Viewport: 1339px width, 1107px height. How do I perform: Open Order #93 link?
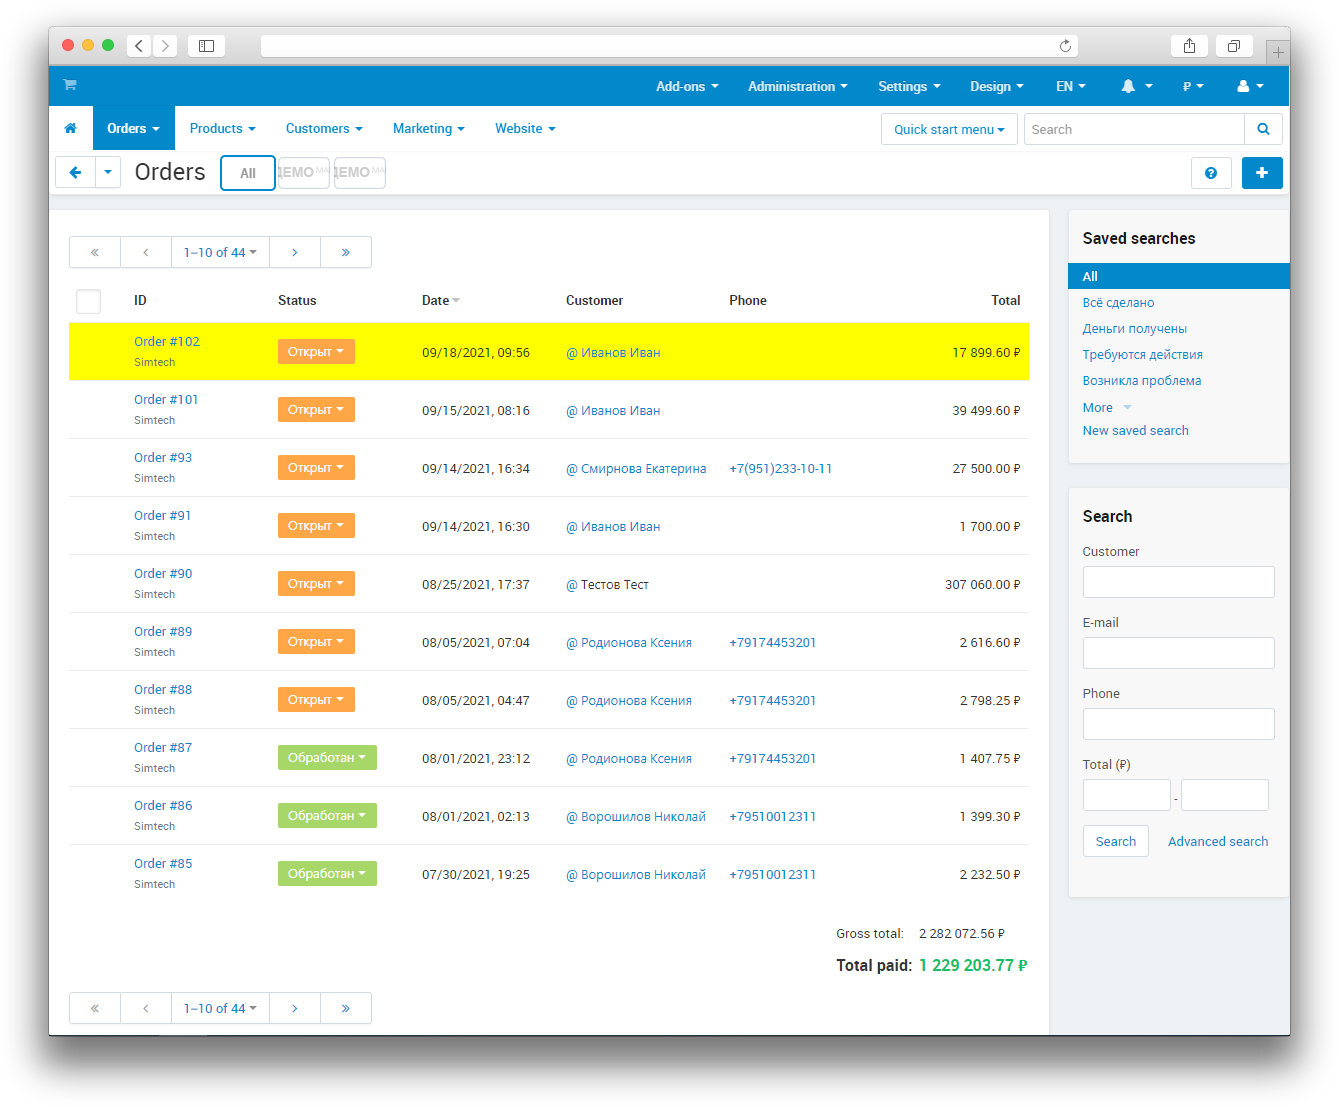[163, 458]
